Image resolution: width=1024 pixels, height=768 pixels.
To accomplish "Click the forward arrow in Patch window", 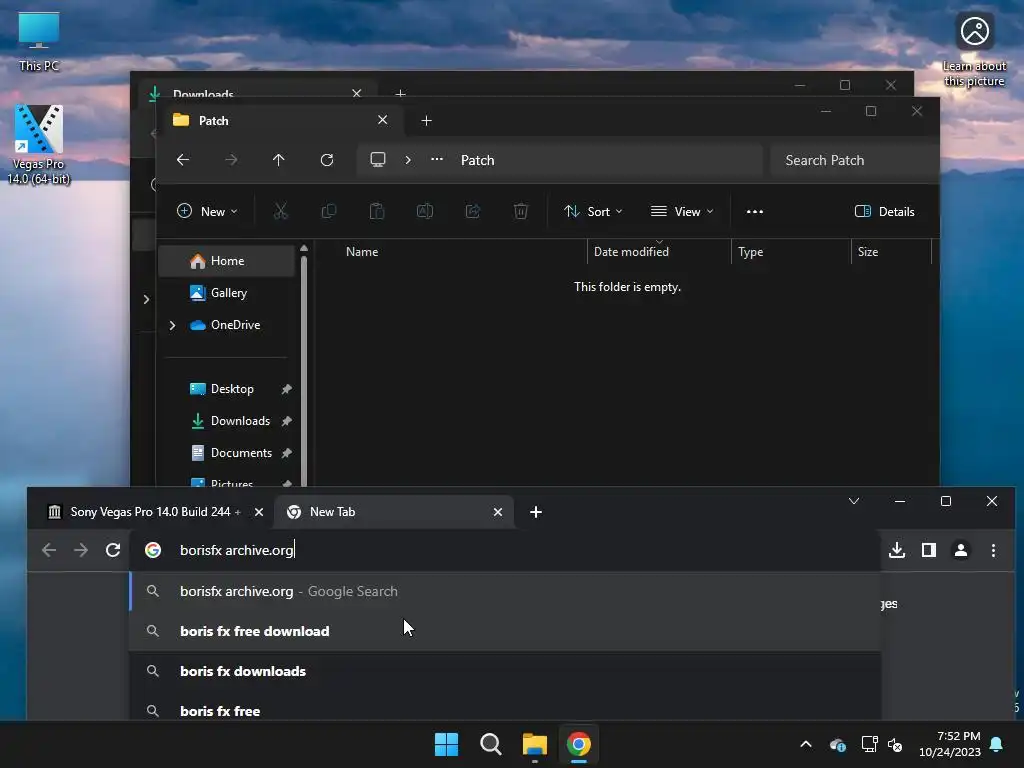I will pos(231,160).
